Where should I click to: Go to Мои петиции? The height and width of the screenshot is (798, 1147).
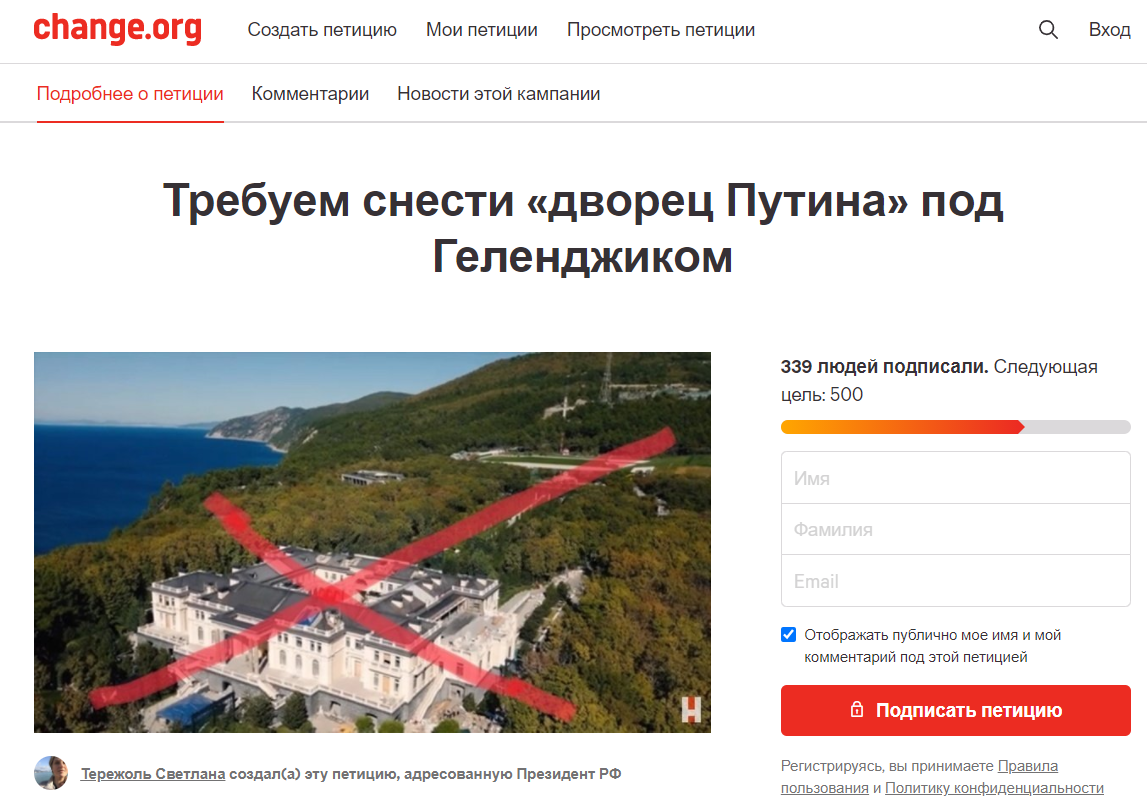pos(482,30)
